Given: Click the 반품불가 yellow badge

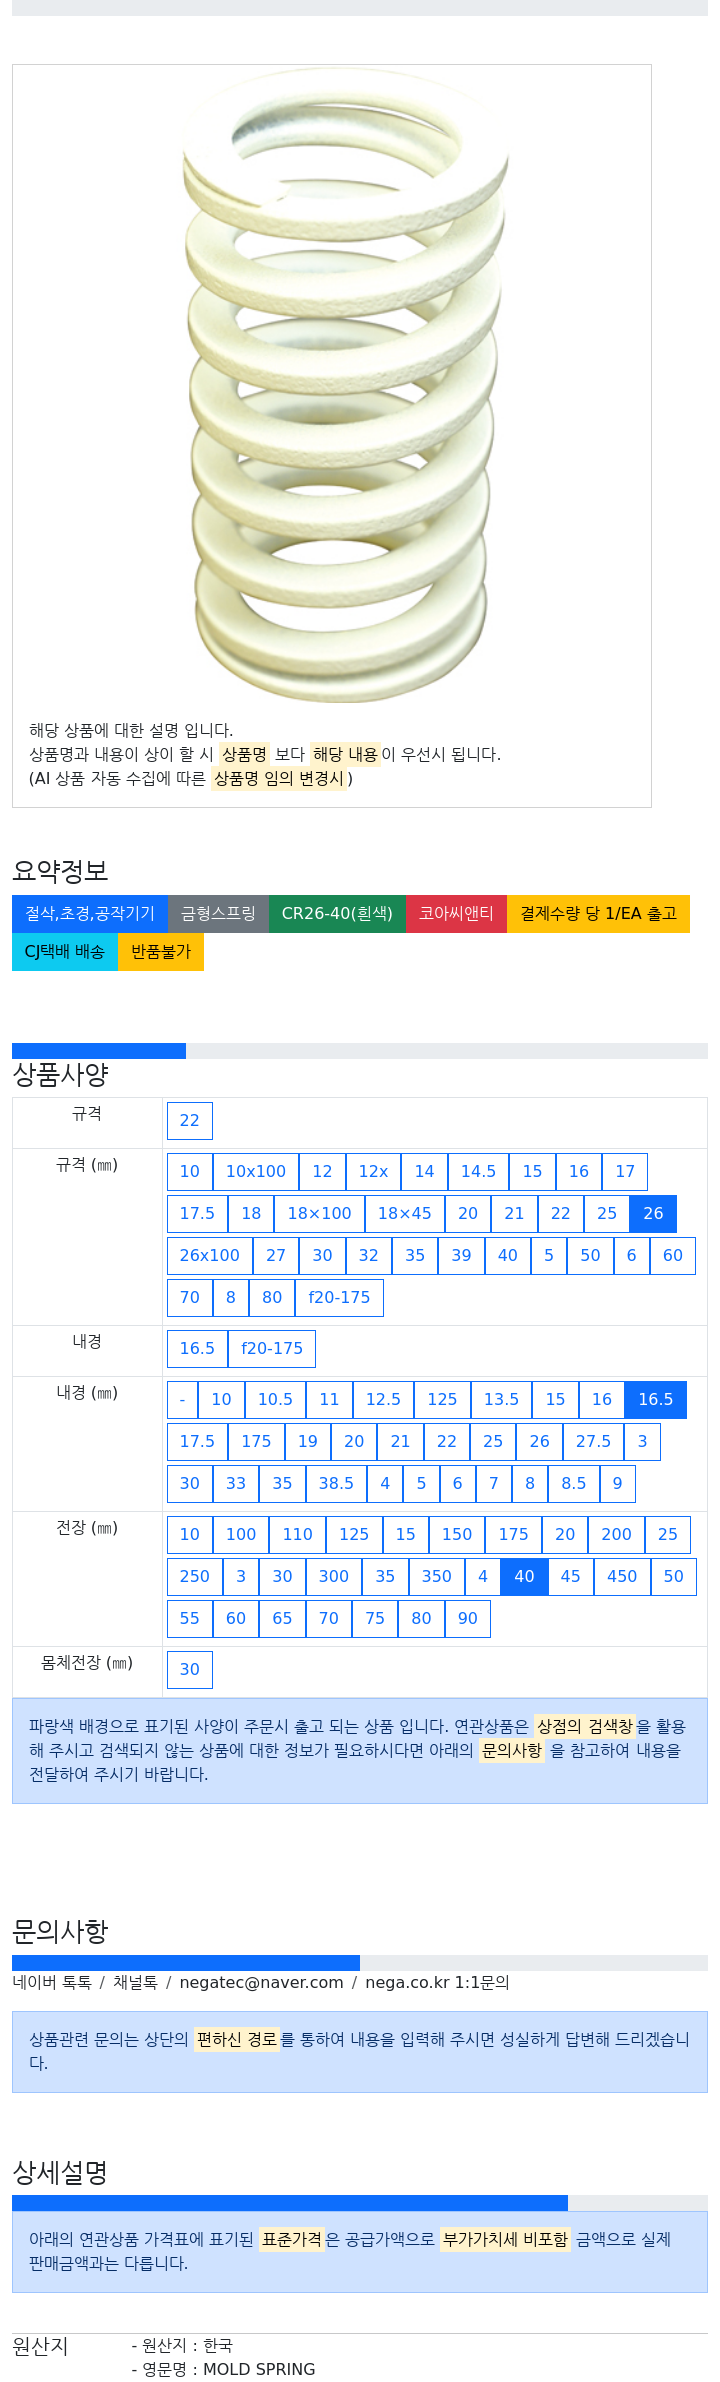Looking at the screenshot, I should pos(161,952).
